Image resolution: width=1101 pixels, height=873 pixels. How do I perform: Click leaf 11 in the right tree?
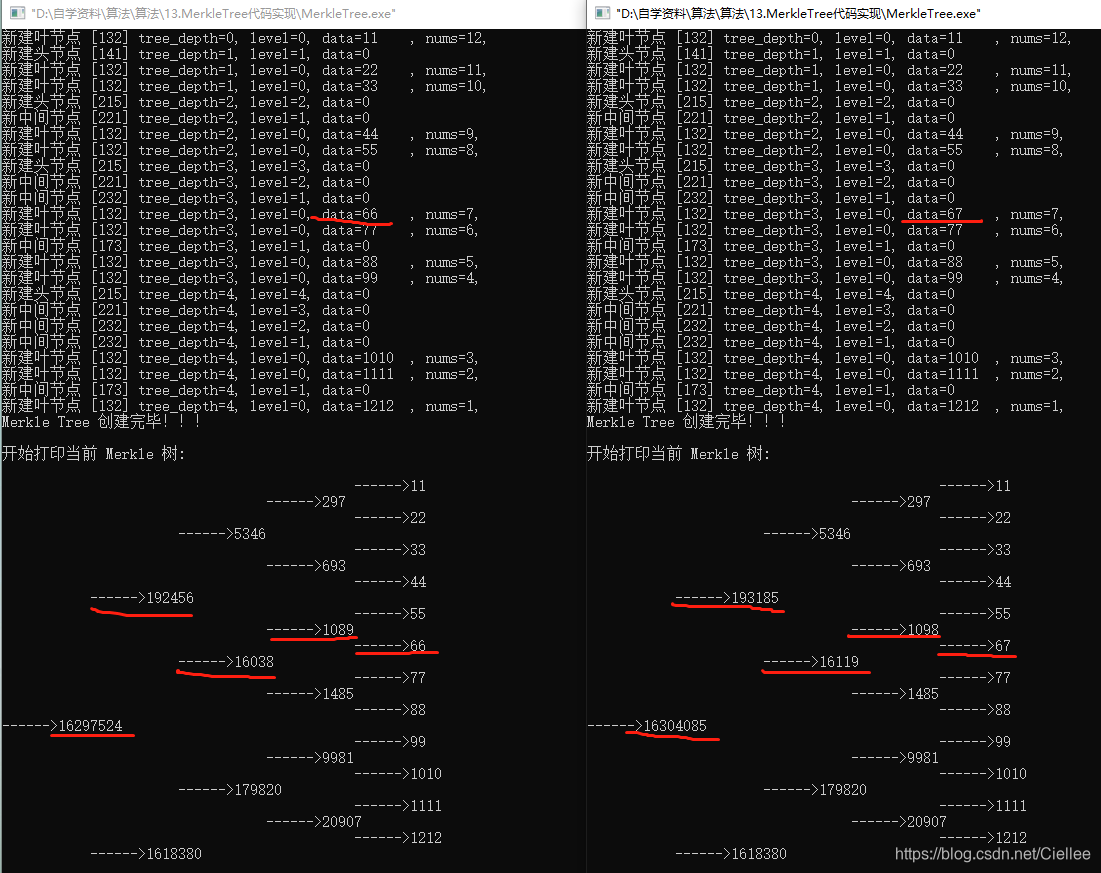pyautogui.click(x=1003, y=485)
